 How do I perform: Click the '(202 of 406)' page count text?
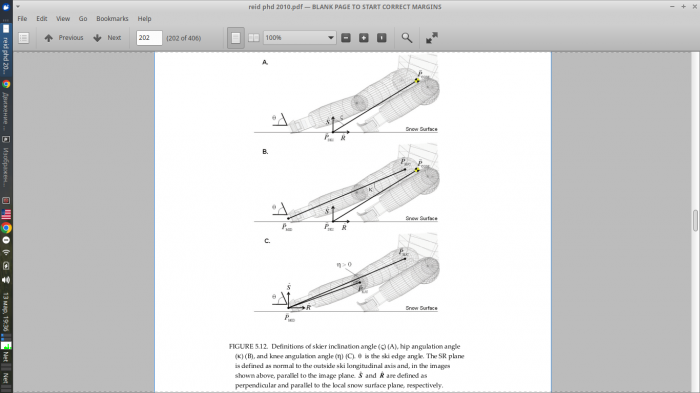pyautogui.click(x=183, y=38)
